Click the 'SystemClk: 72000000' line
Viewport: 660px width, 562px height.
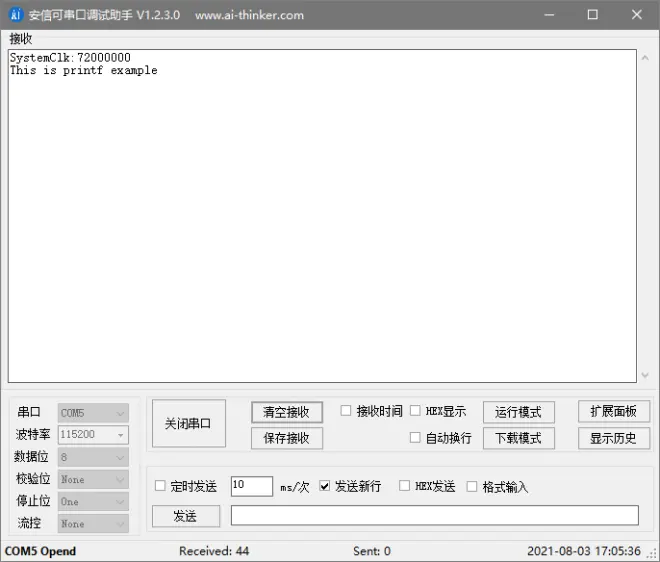click(70, 58)
